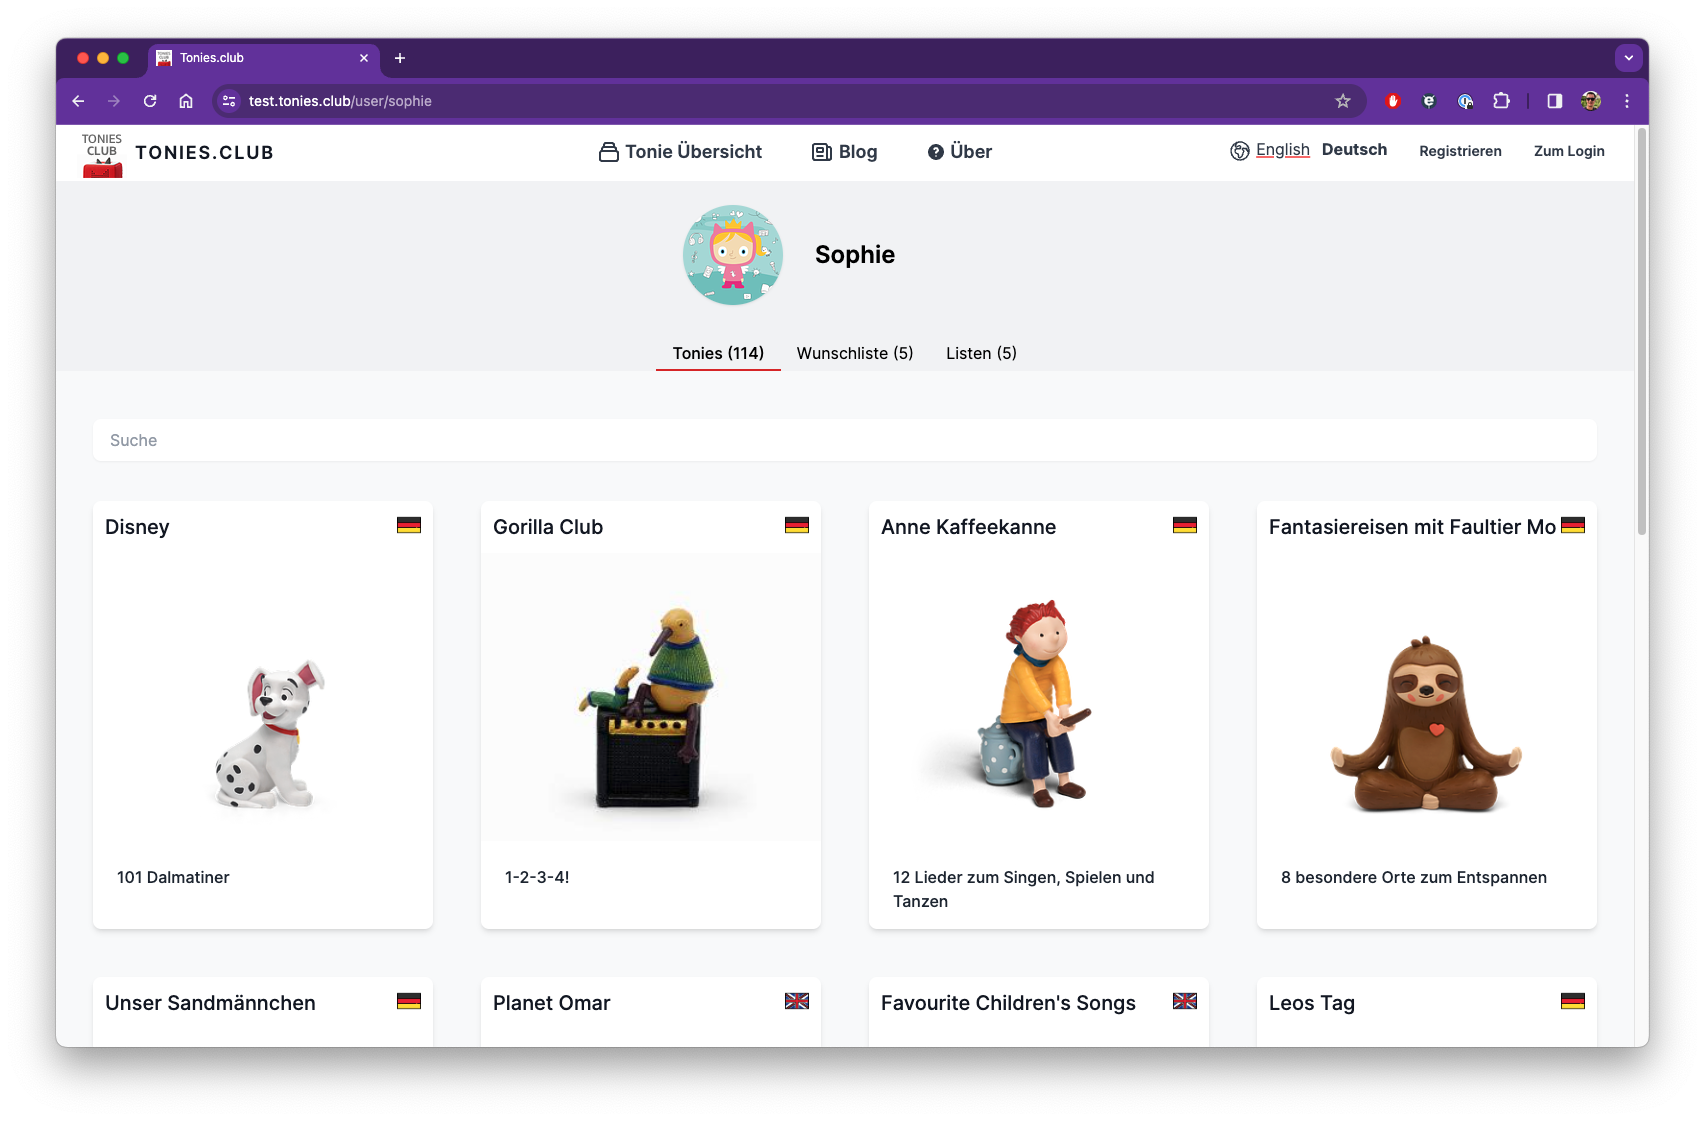Image resolution: width=1705 pixels, height=1121 pixels.
Task: Click the Anne Kaffeekanne card title
Action: [x=968, y=527]
